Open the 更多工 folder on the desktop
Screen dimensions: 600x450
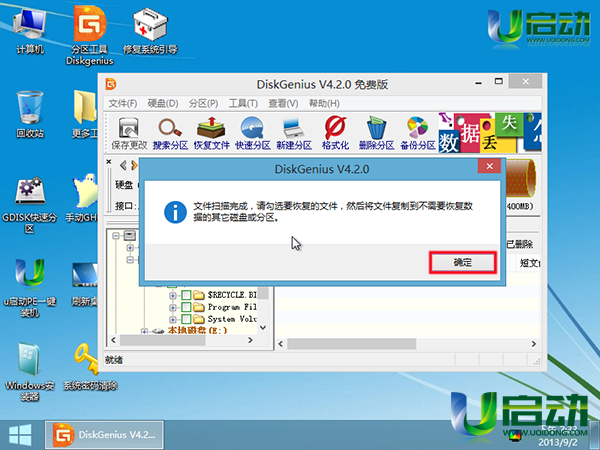click(85, 114)
